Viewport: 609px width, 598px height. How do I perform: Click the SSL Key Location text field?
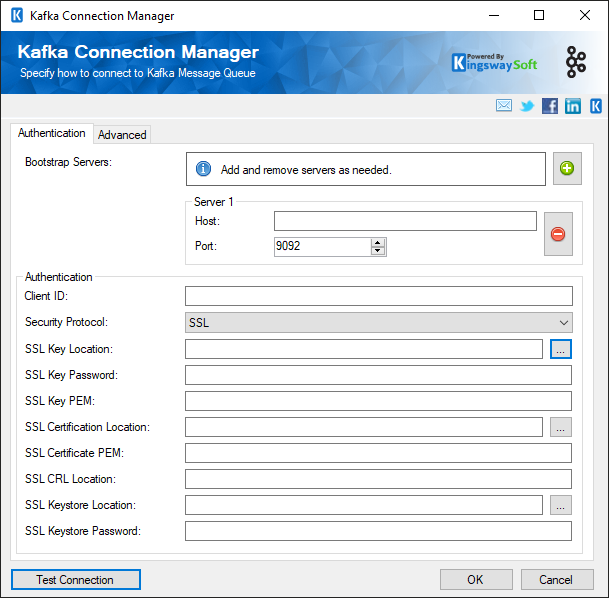[364, 349]
